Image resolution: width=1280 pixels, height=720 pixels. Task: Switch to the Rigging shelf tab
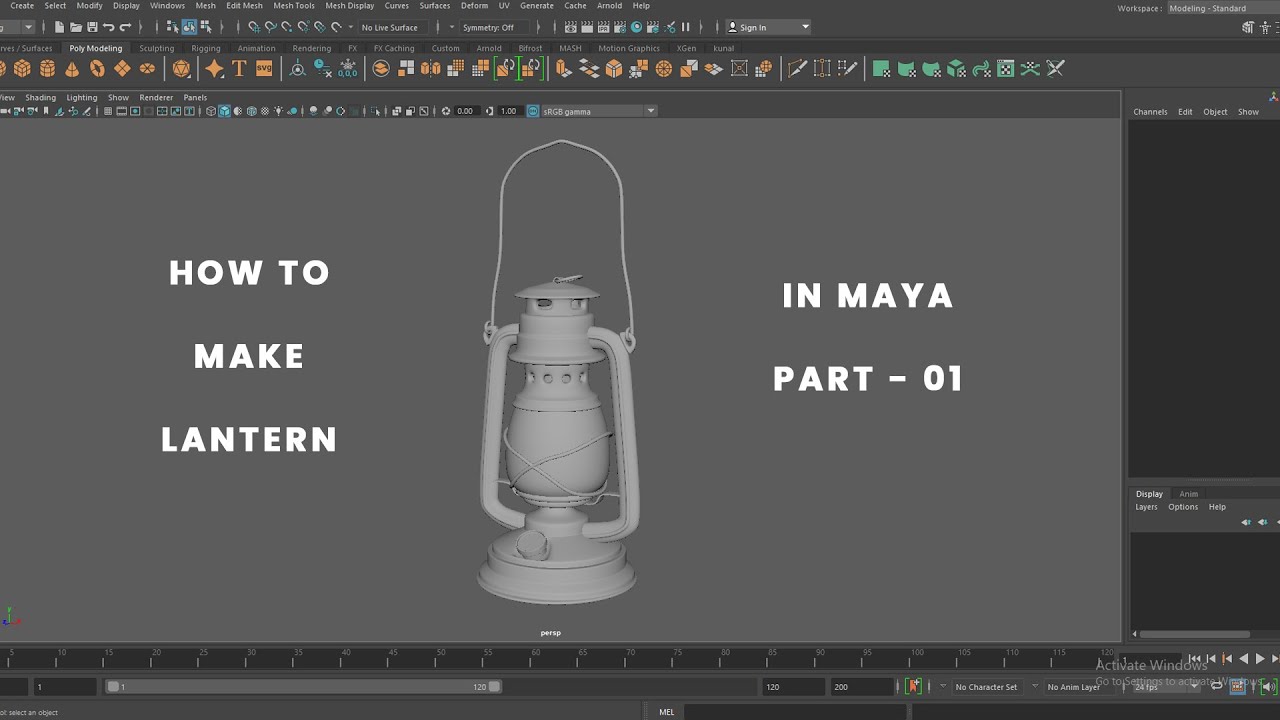tap(206, 48)
